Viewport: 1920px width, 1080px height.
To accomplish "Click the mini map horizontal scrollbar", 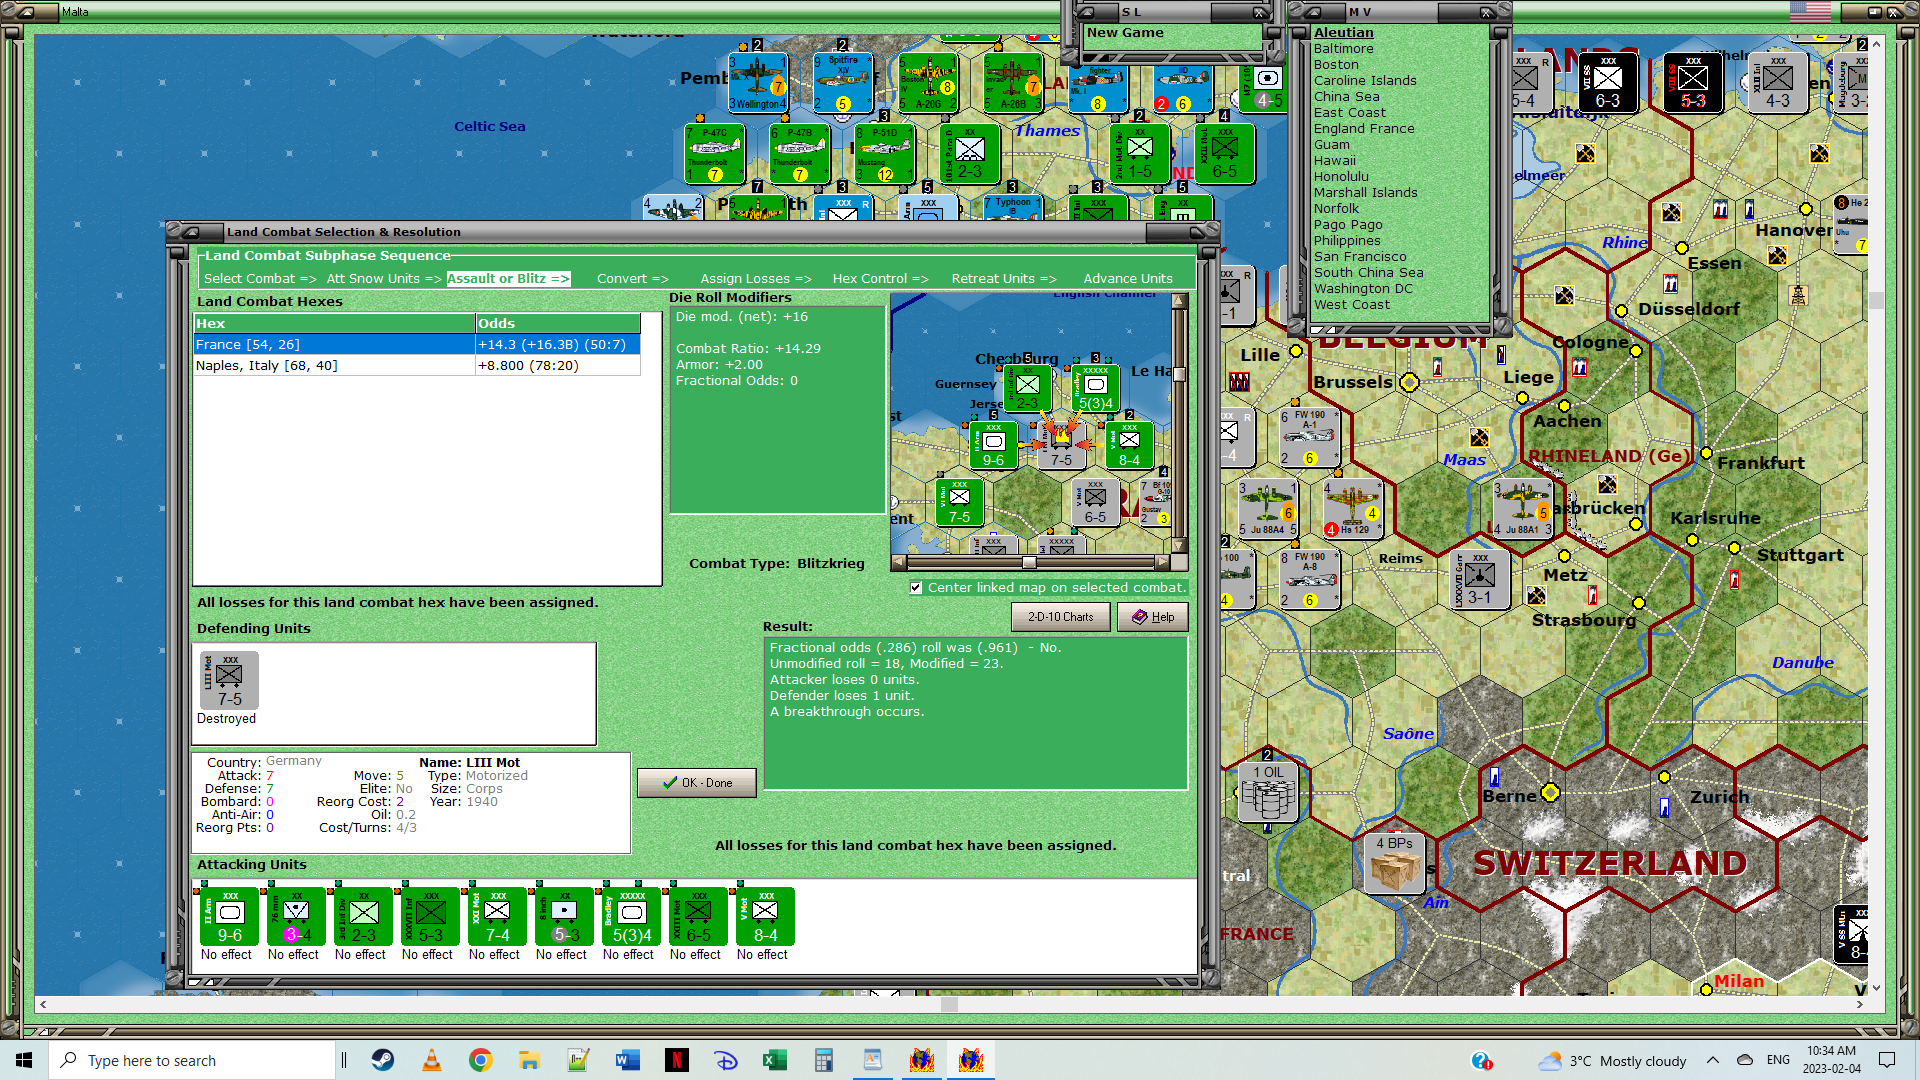I will point(1030,562).
